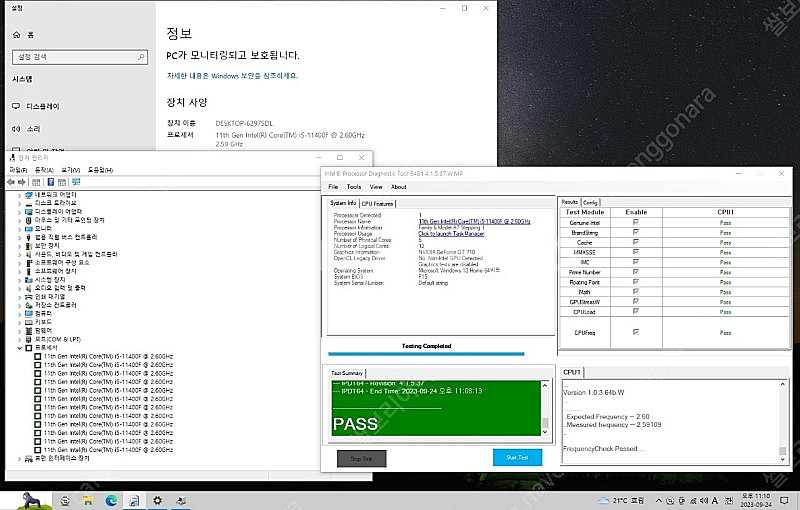Click the CPU1 log vertical scrollbar
800x510 pixels.
783,421
